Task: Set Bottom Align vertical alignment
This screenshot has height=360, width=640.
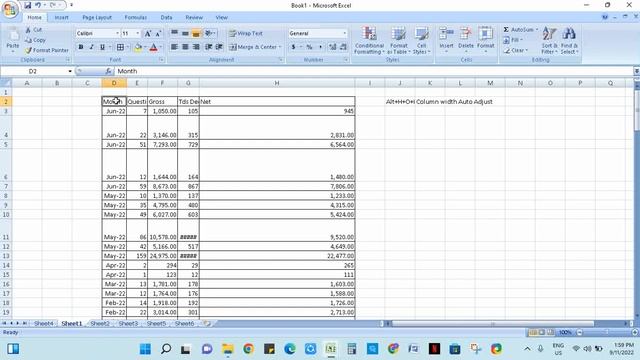Action: point(196,33)
